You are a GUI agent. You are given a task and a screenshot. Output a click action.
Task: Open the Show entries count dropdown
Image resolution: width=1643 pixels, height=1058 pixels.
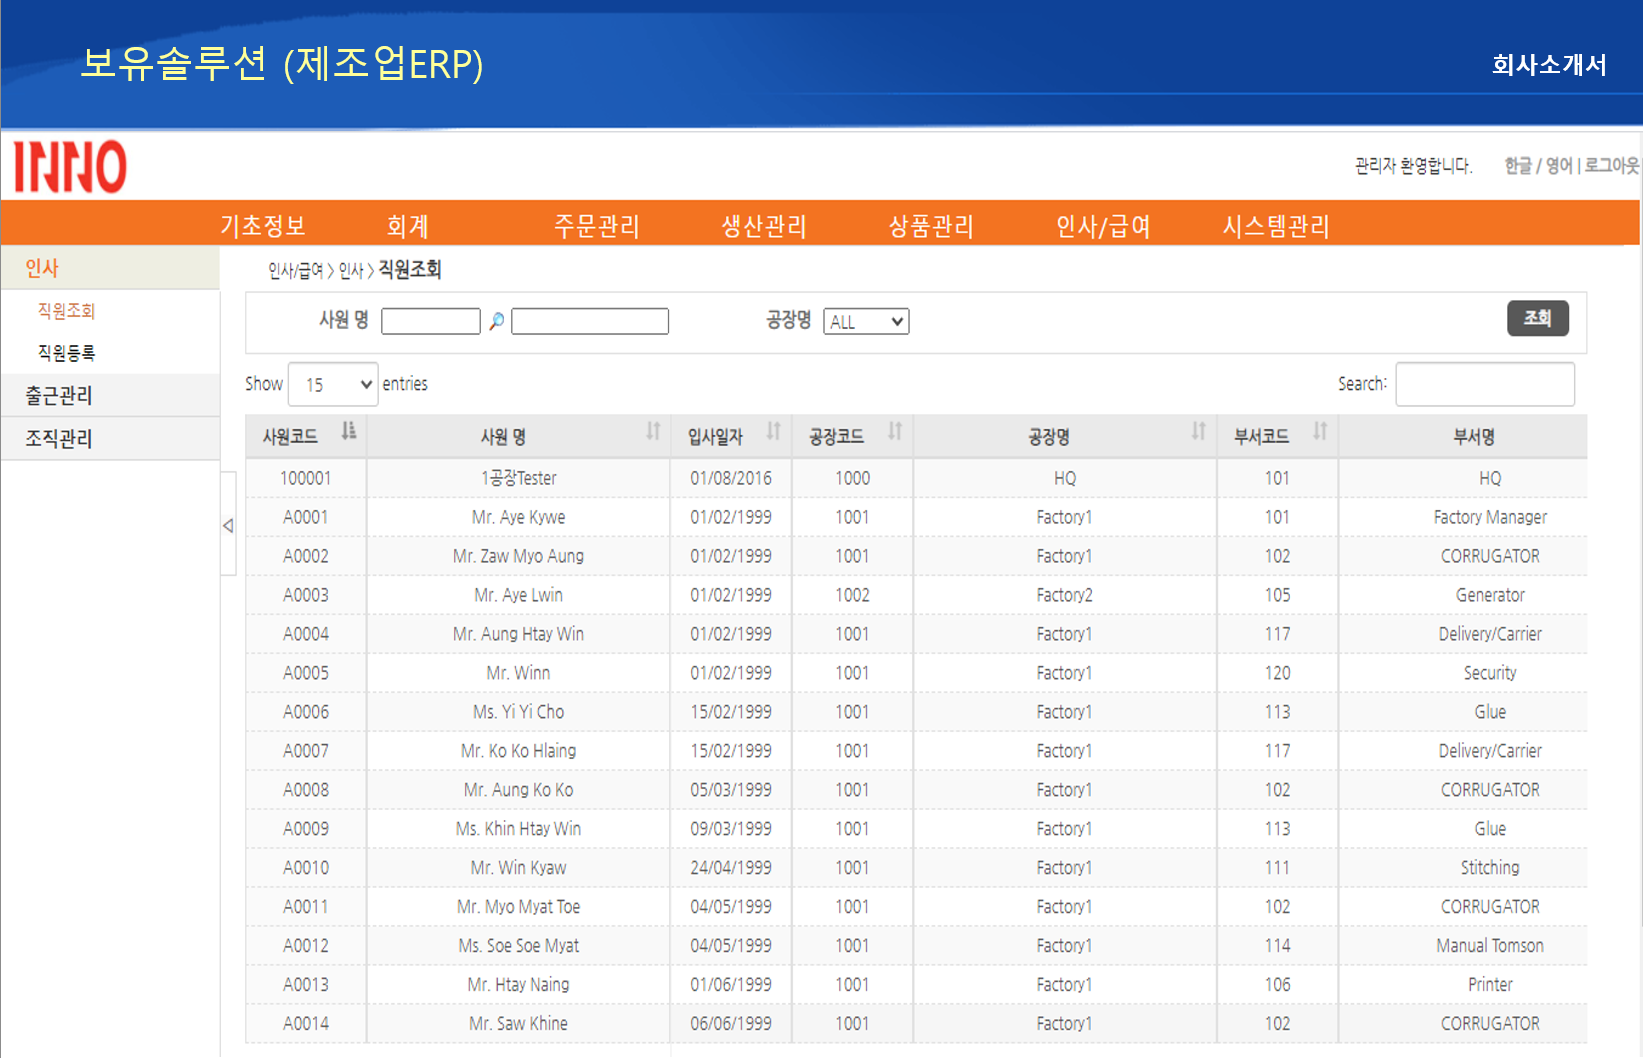(x=333, y=385)
